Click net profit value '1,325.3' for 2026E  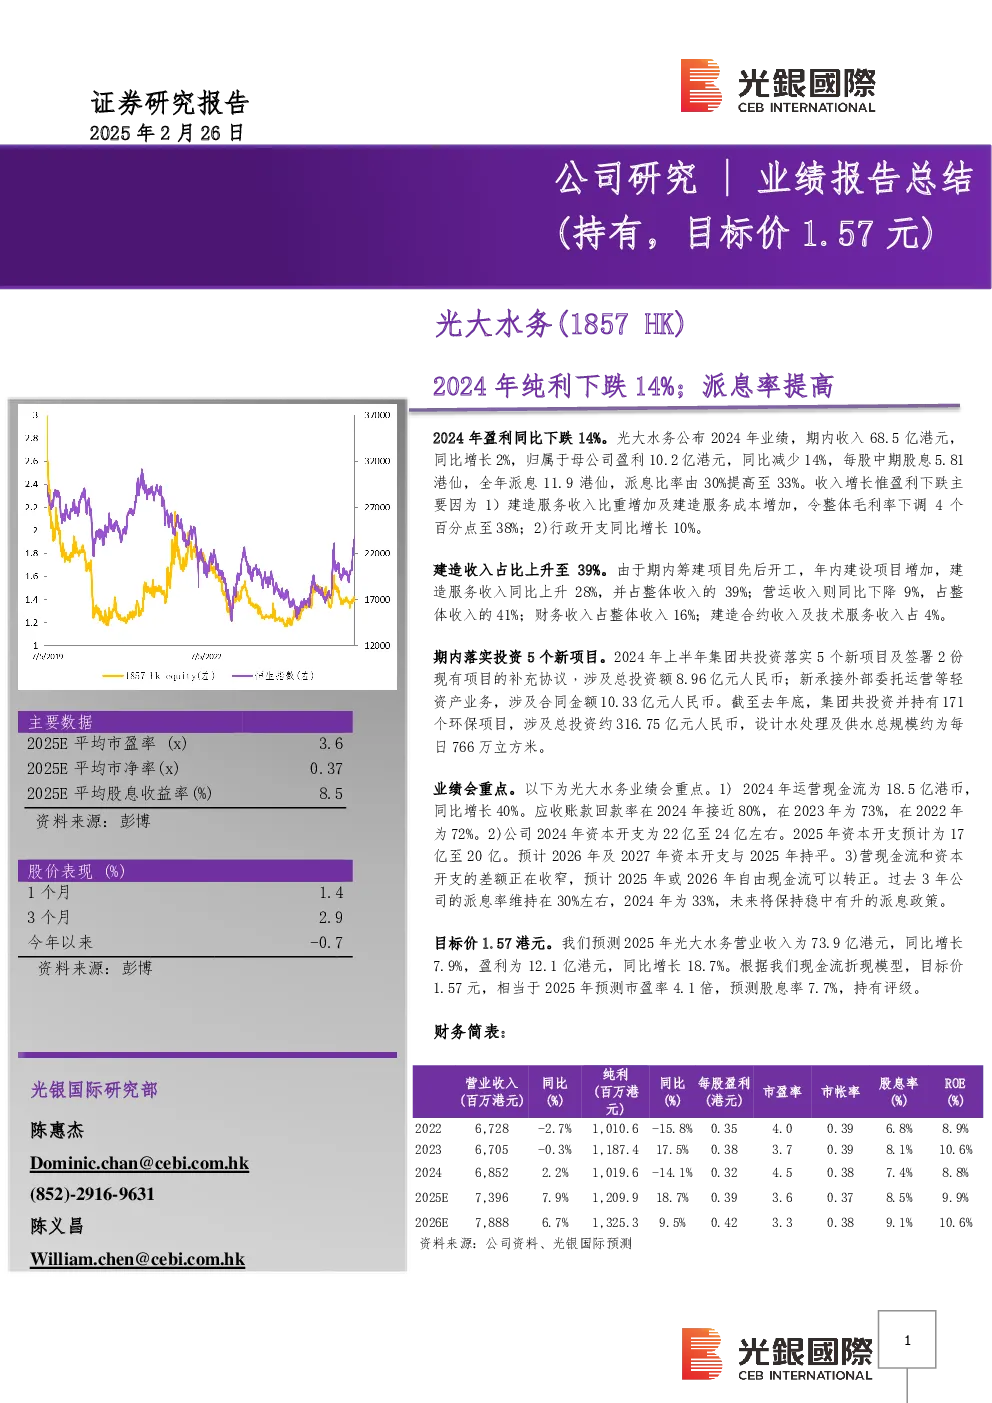[615, 1223]
